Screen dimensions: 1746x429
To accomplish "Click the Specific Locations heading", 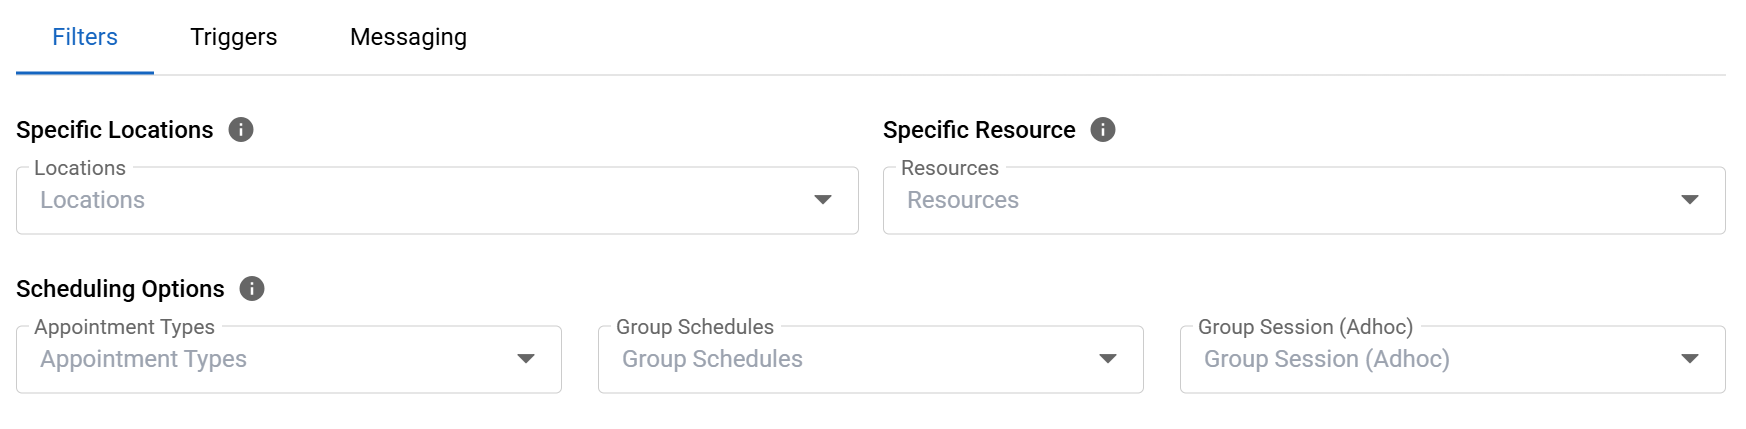I will click(x=115, y=130).
